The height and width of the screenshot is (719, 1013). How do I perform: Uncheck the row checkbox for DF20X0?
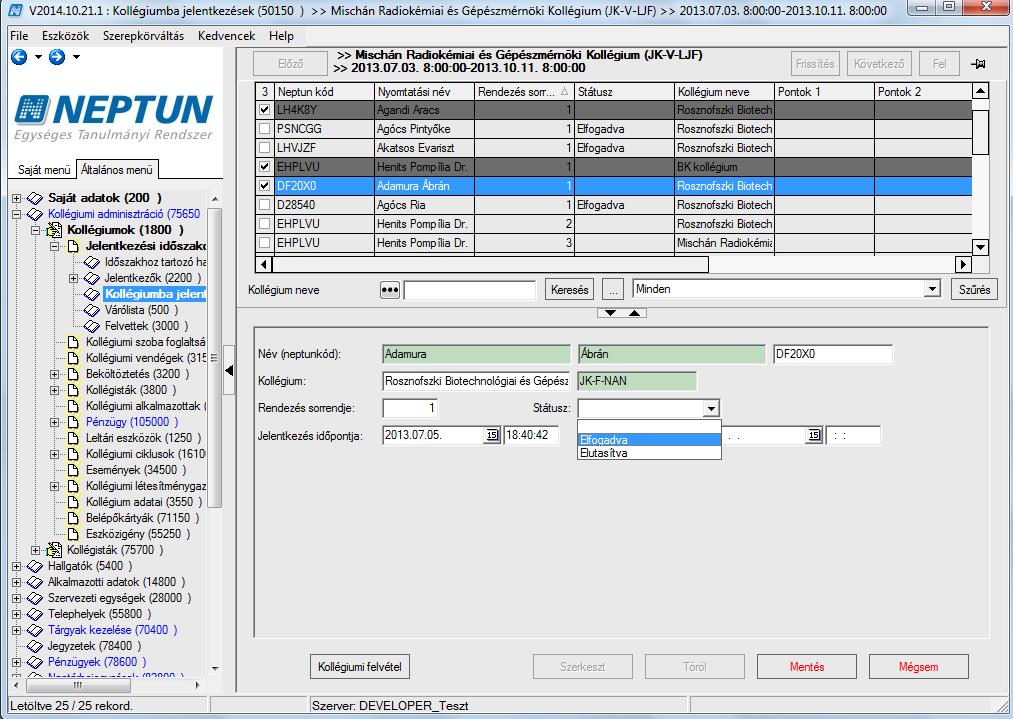click(264, 186)
